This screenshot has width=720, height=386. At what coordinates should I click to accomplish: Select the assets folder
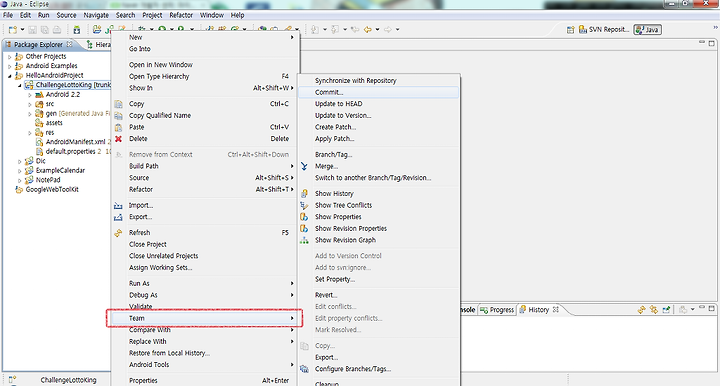coord(54,123)
